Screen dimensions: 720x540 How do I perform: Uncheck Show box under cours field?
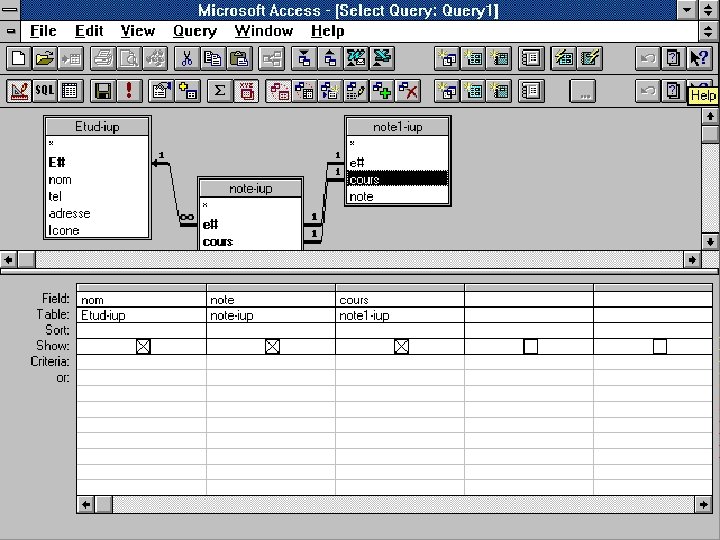coord(401,346)
